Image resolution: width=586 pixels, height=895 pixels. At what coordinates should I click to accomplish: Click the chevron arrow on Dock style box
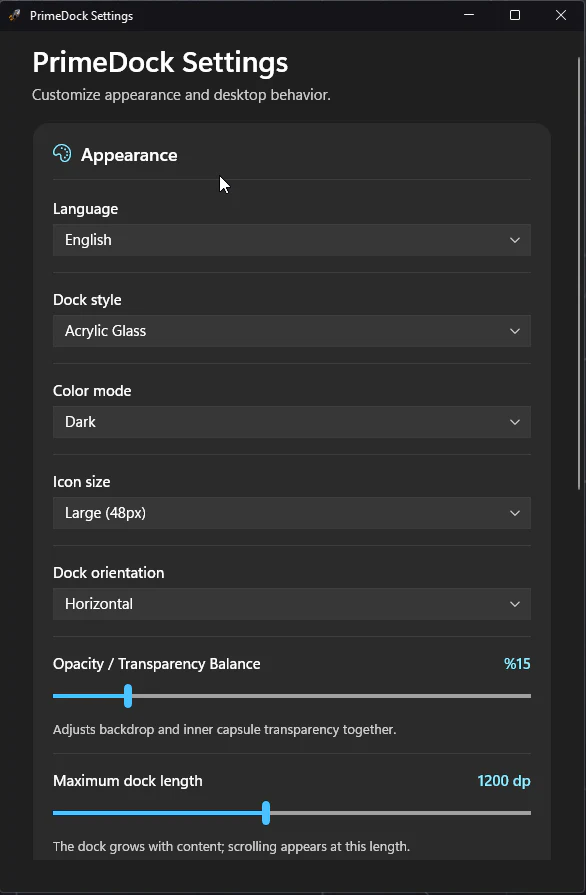tap(515, 331)
